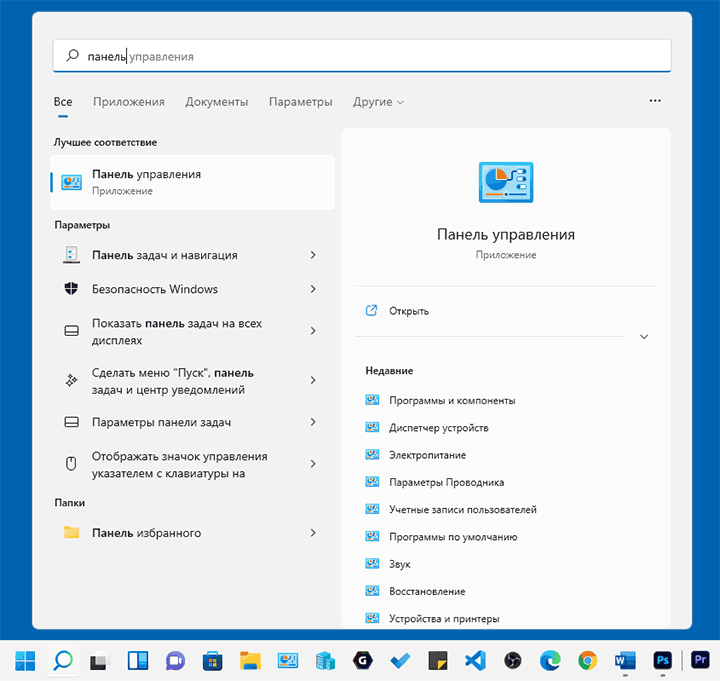Click the search input field with панель
The image size is (720, 681).
coord(362,56)
